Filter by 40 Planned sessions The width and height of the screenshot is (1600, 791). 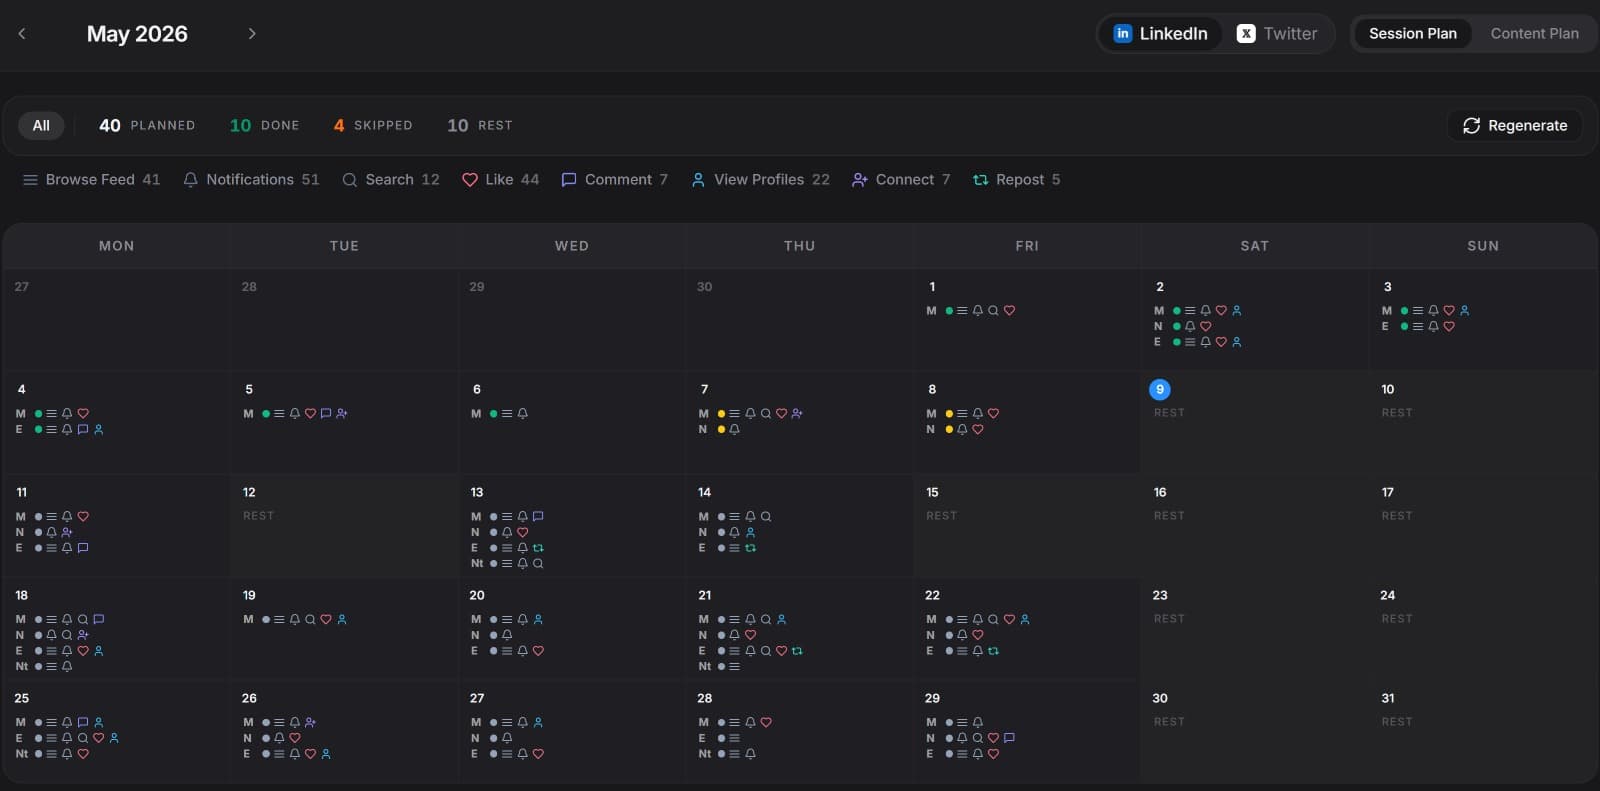147,125
